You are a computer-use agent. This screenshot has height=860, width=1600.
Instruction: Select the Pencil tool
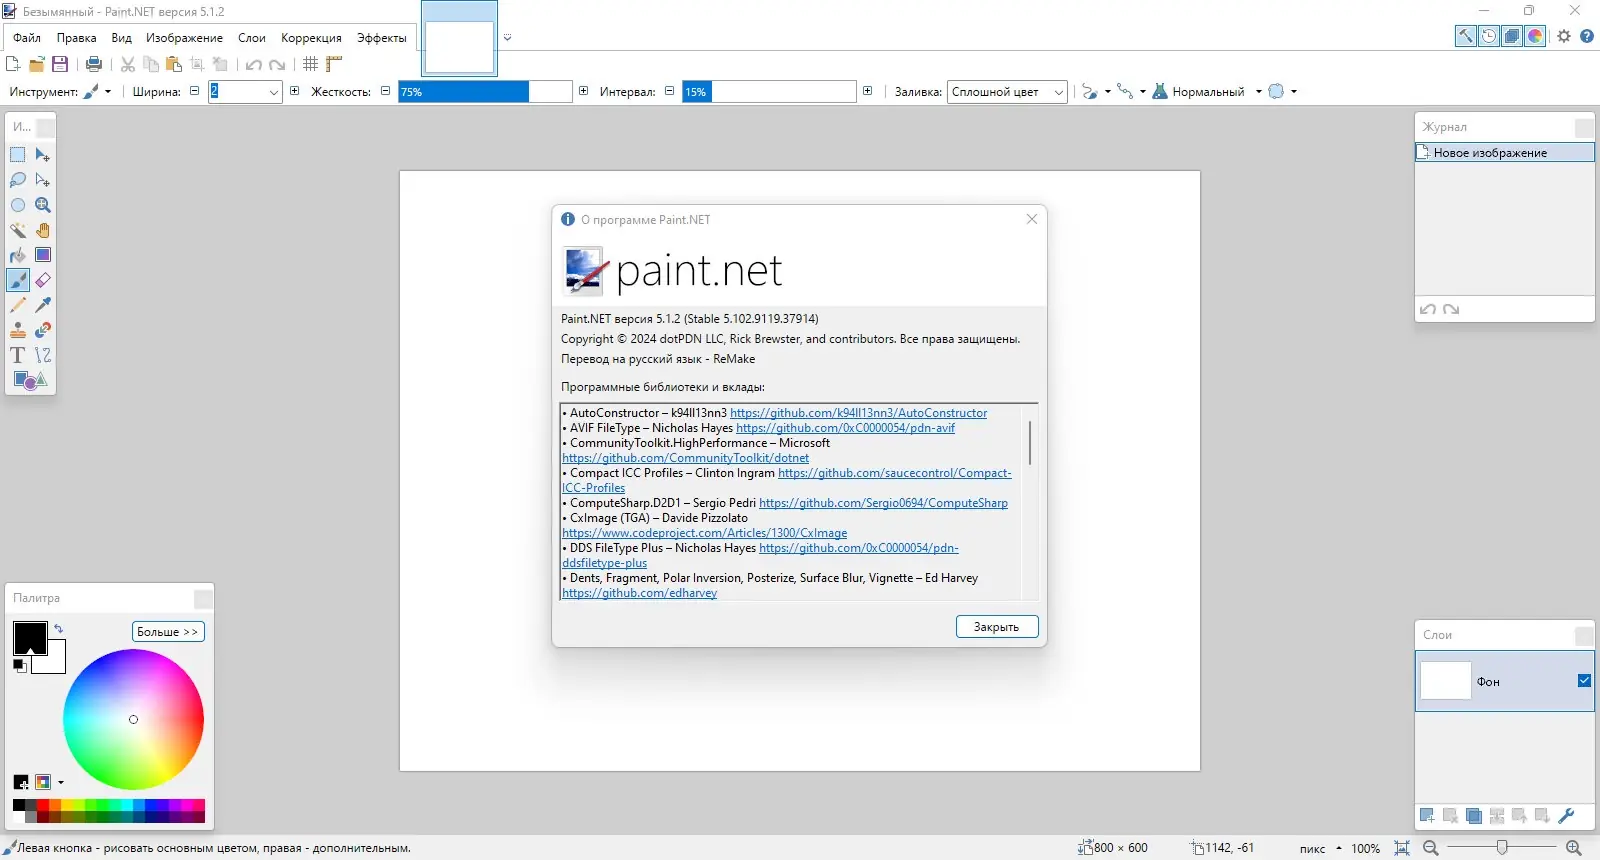[18, 305]
